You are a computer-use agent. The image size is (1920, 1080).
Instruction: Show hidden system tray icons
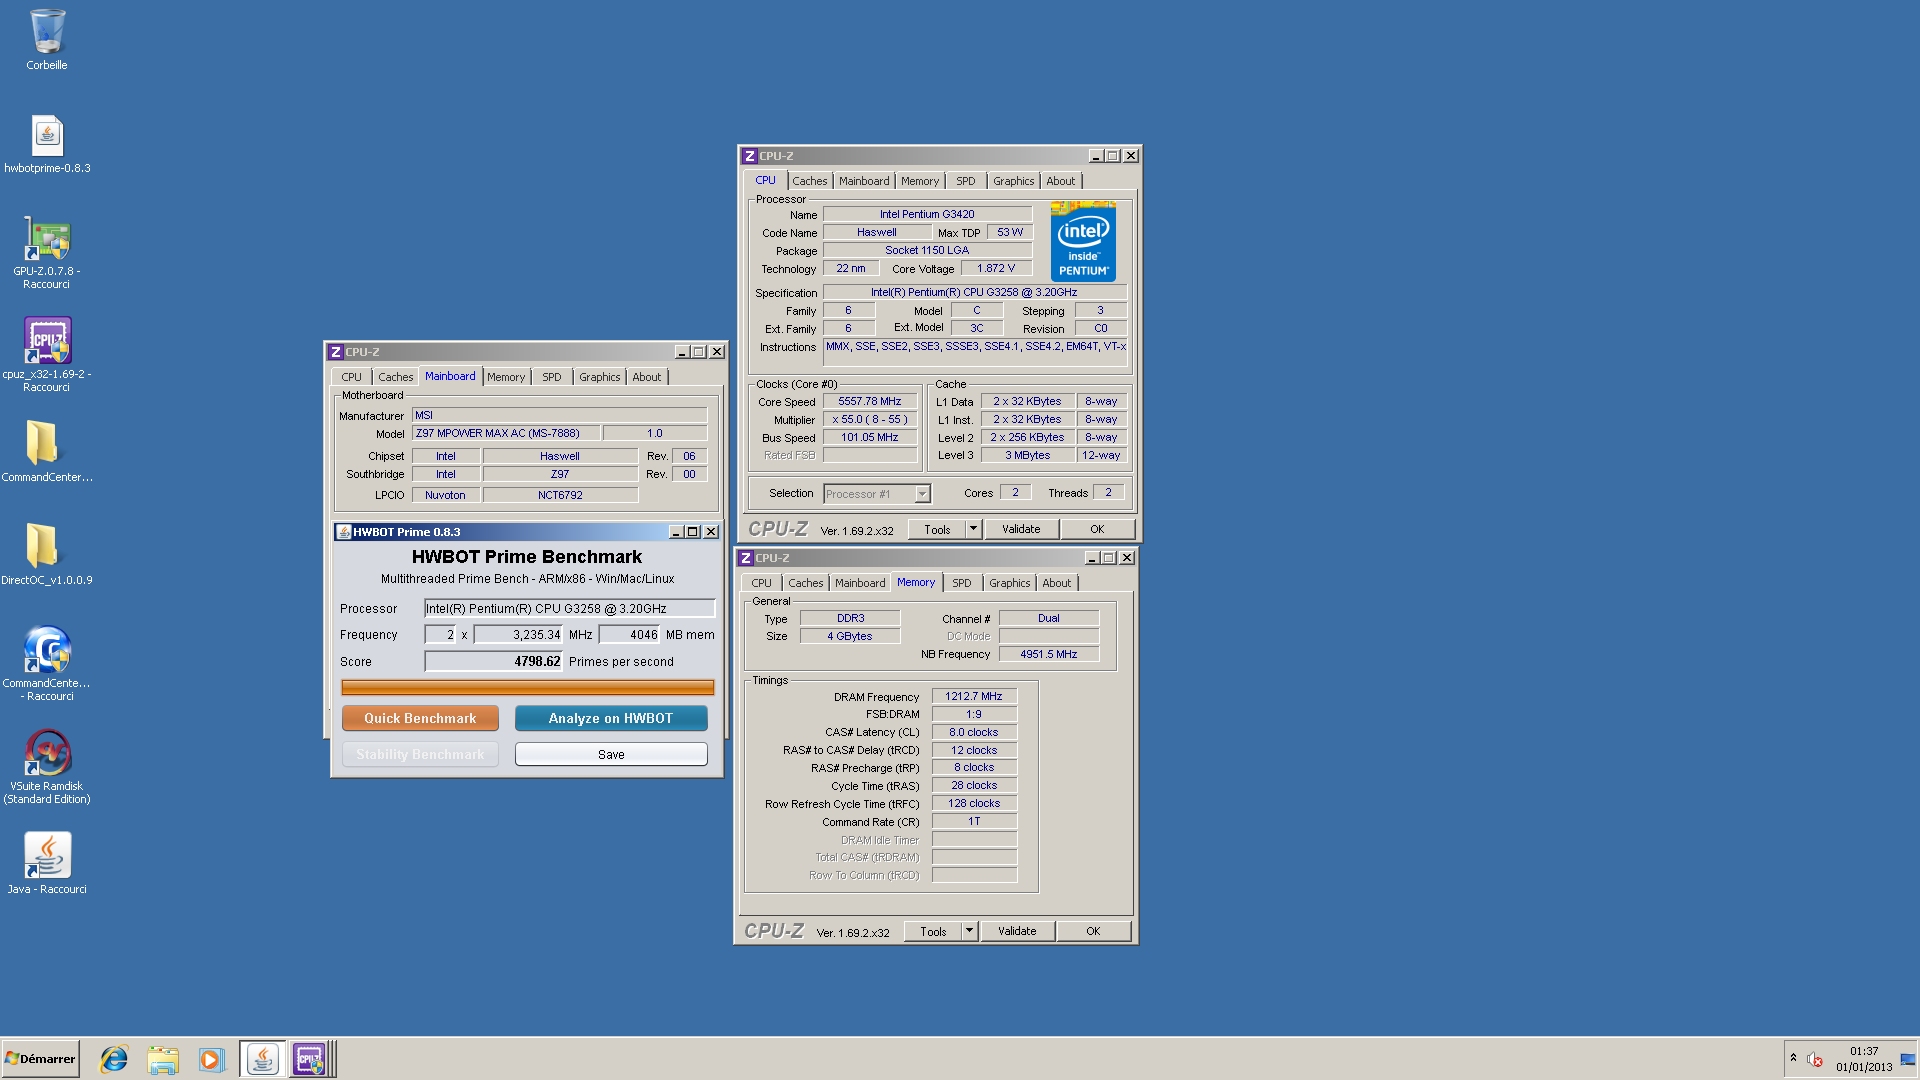point(1793,1058)
